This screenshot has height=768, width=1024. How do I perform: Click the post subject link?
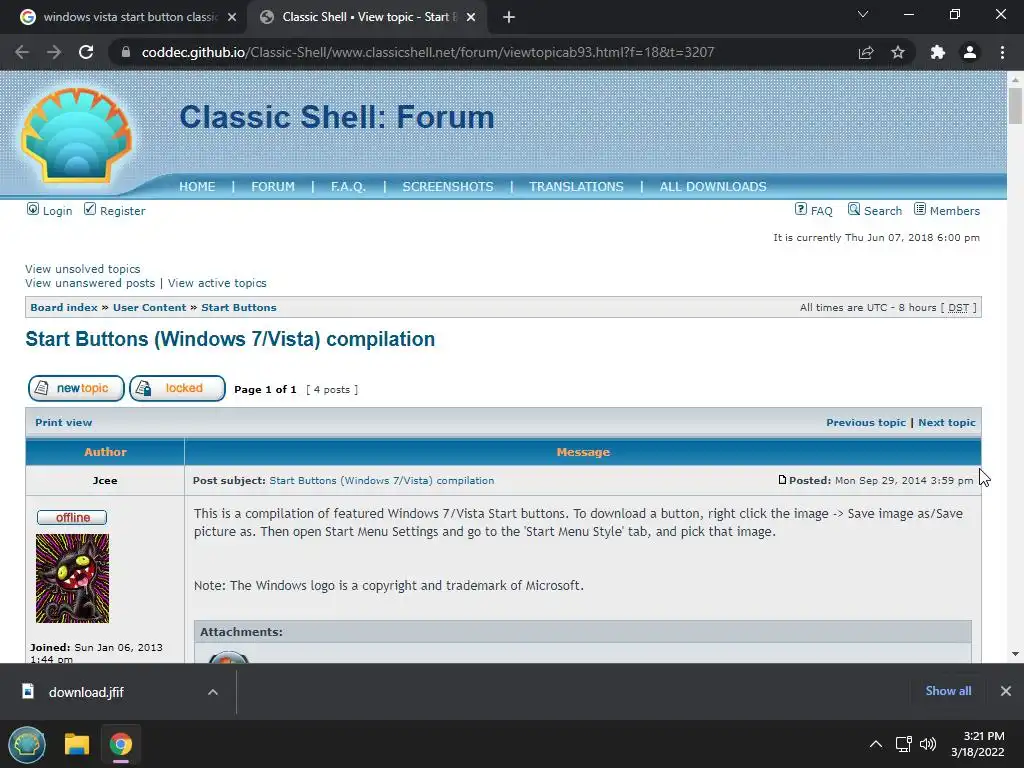[382, 481]
